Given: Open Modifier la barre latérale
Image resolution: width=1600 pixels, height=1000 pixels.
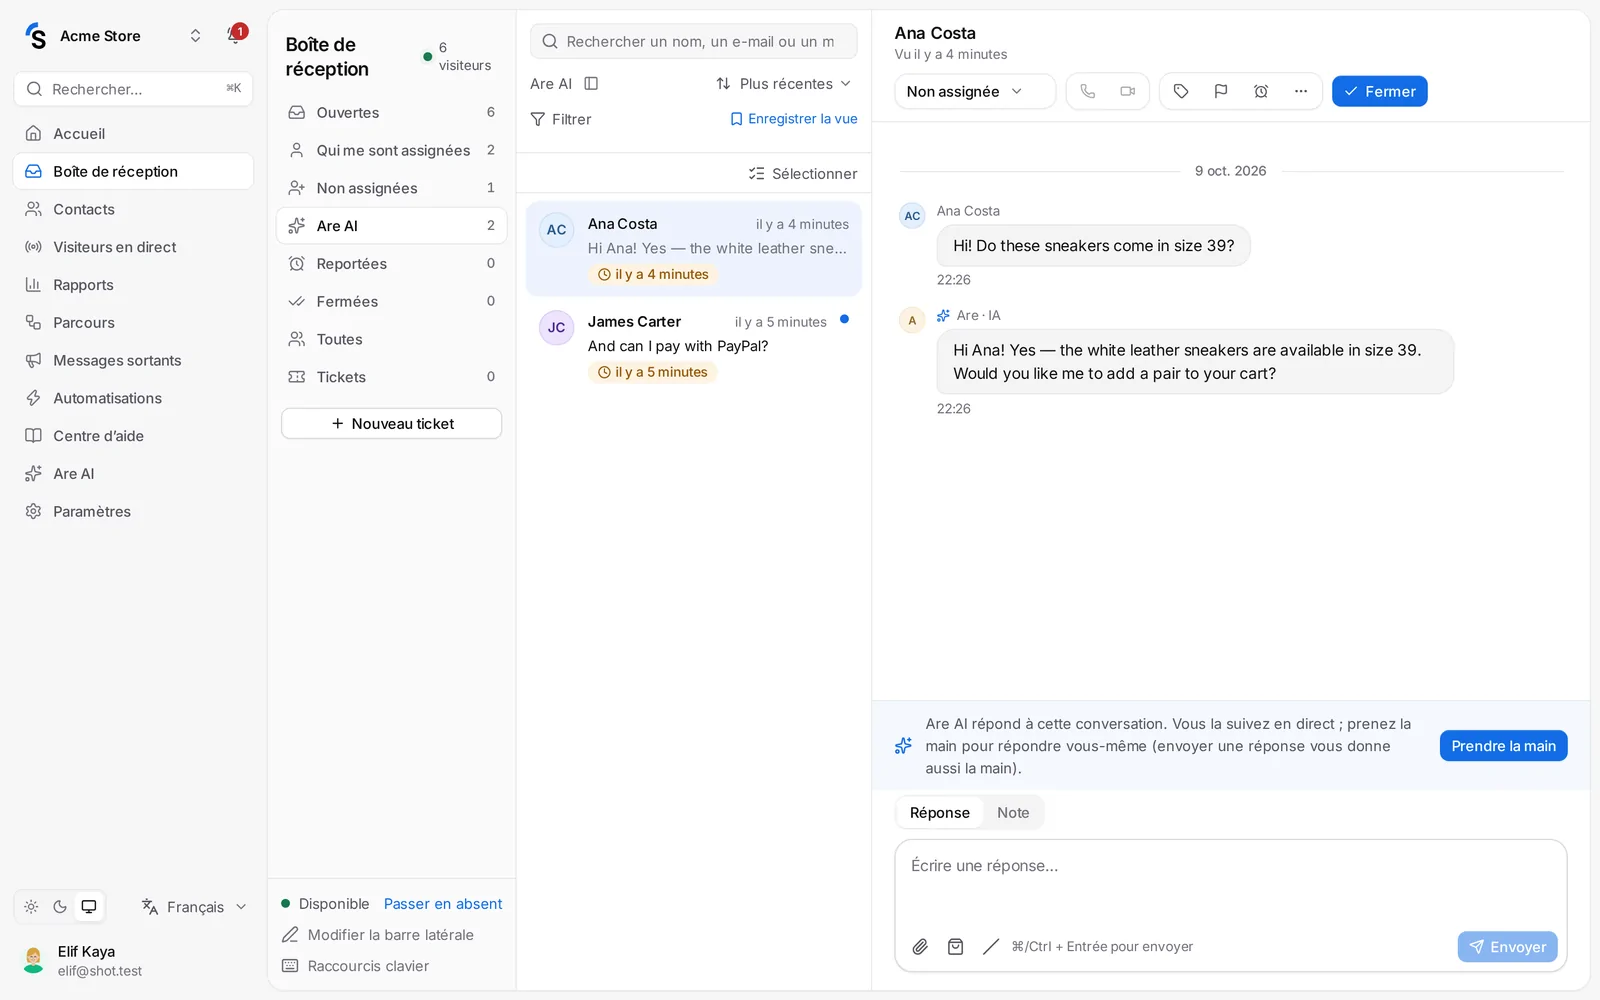Looking at the screenshot, I should [x=378, y=935].
